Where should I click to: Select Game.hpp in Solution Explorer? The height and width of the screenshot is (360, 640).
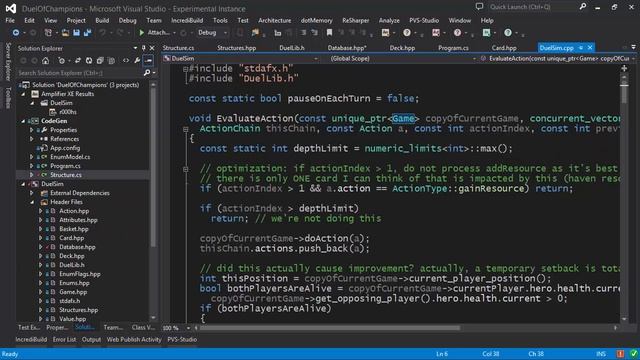(73, 292)
